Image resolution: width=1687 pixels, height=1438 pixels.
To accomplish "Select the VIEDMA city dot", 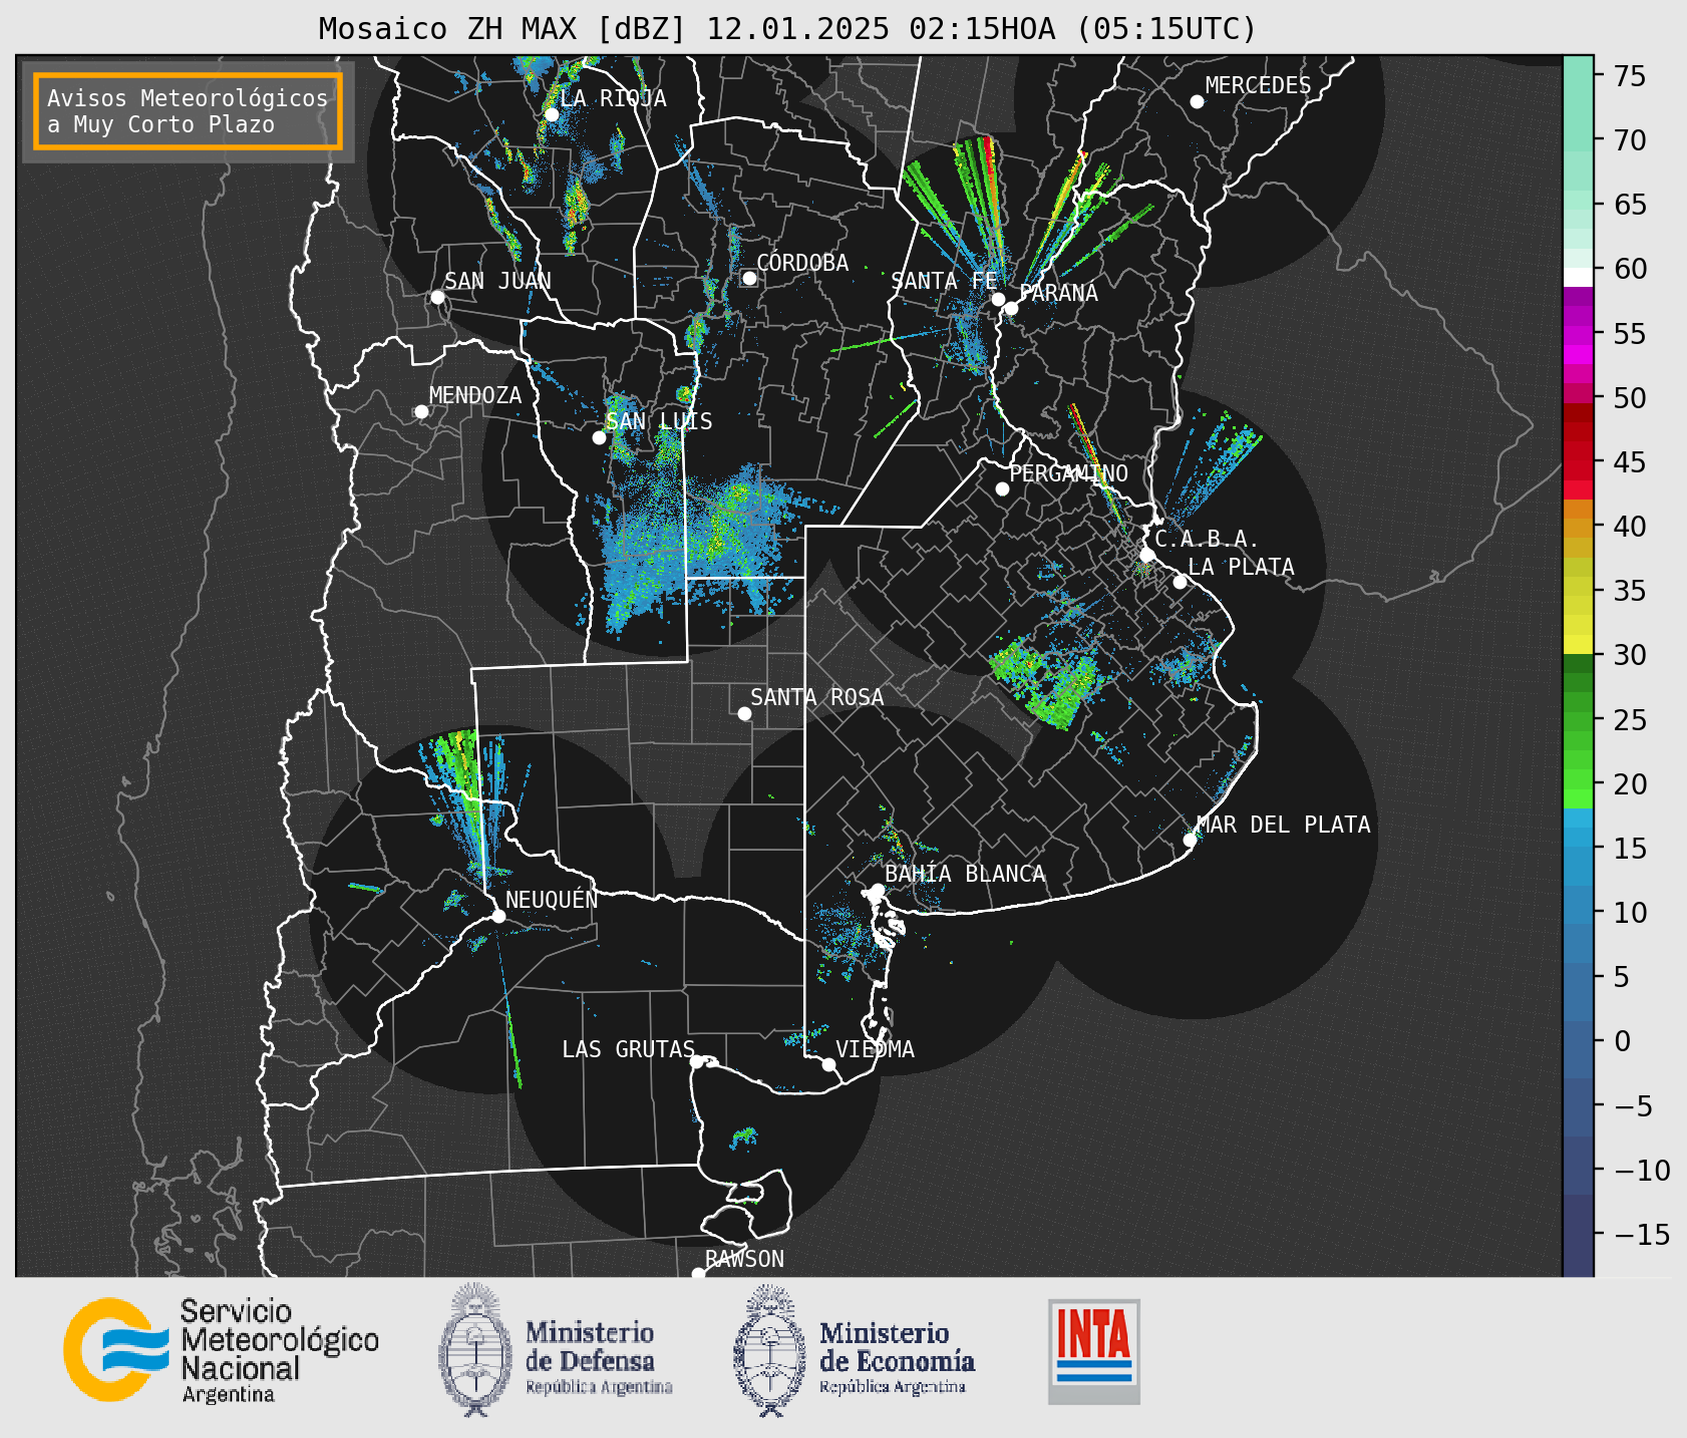I will click(x=829, y=1065).
